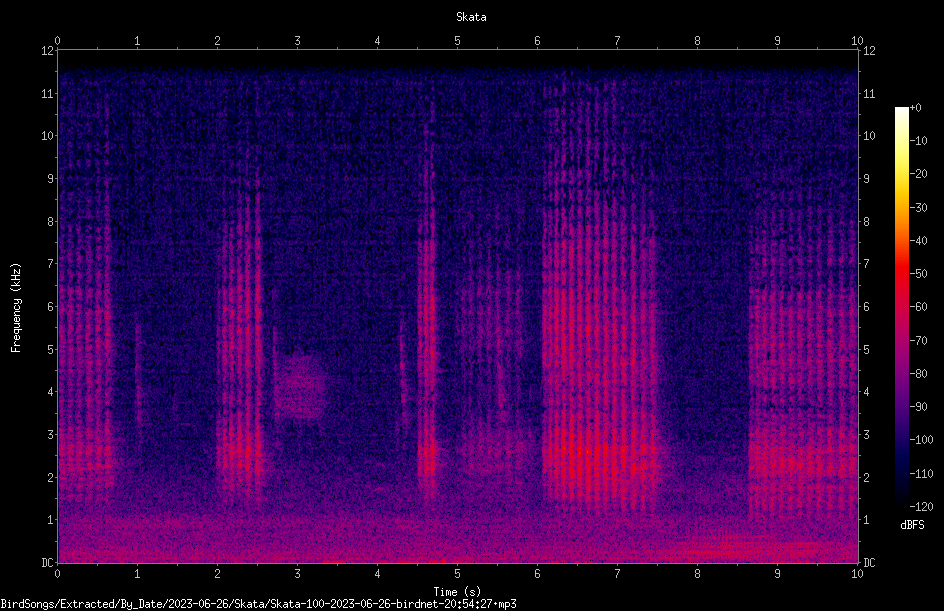The image size is (944, 611).
Task: Click the "12" tick on right frequency axis
Action: (x=869, y=51)
